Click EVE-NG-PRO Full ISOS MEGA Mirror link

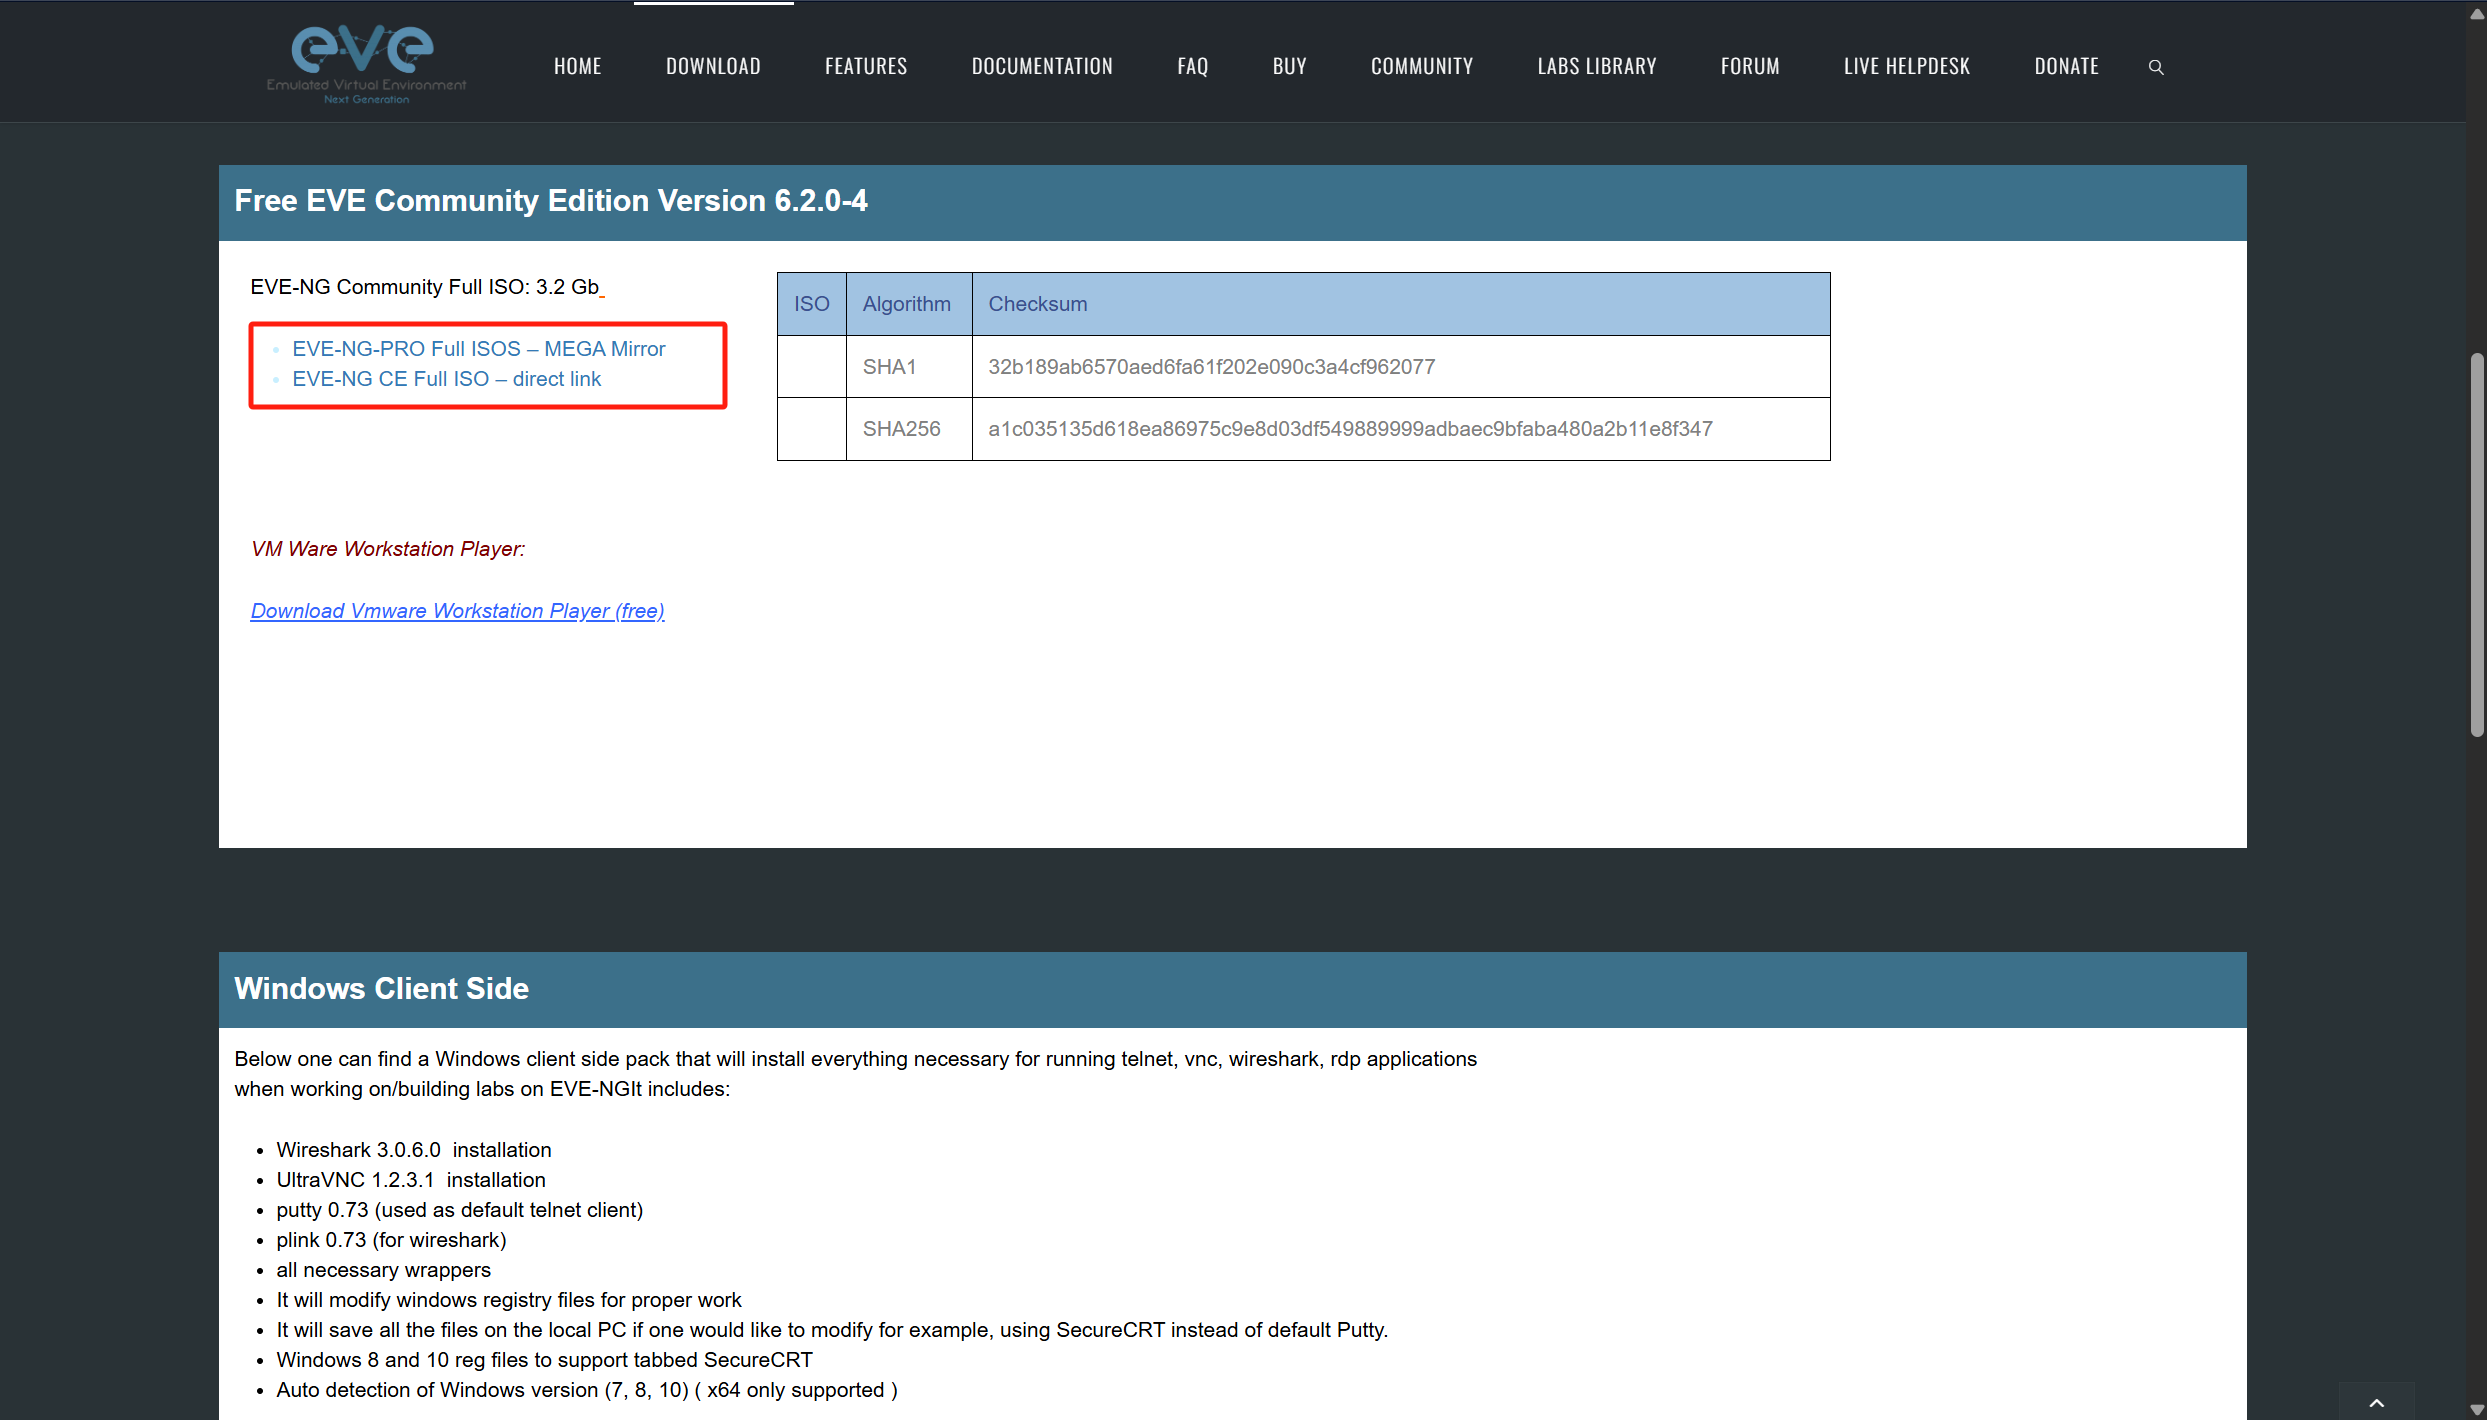pyautogui.click(x=479, y=349)
